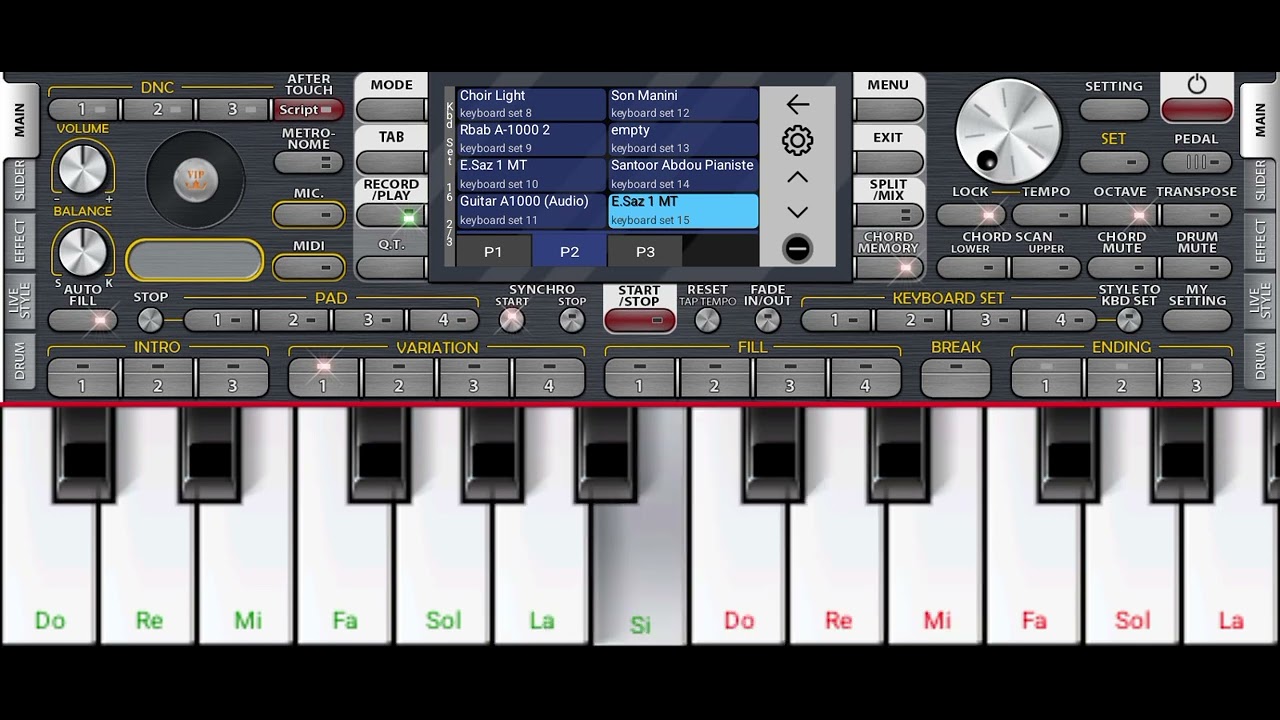Toggle the After Touch Script button

(x=308, y=110)
